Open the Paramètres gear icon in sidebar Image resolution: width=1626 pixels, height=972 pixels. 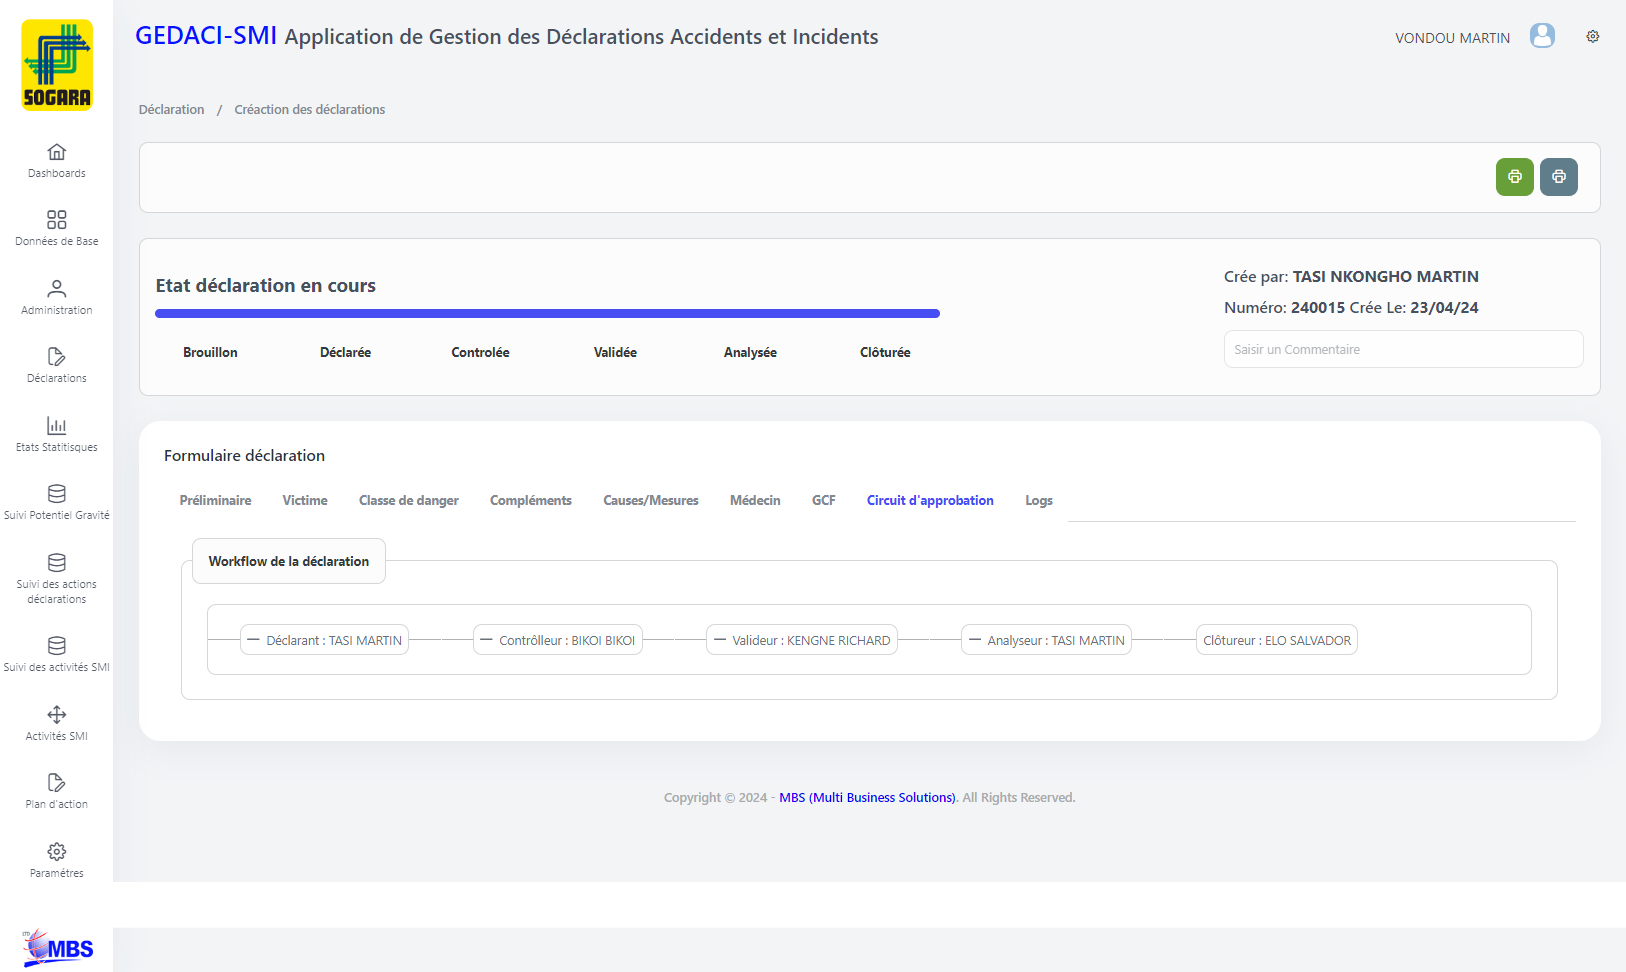(57, 852)
